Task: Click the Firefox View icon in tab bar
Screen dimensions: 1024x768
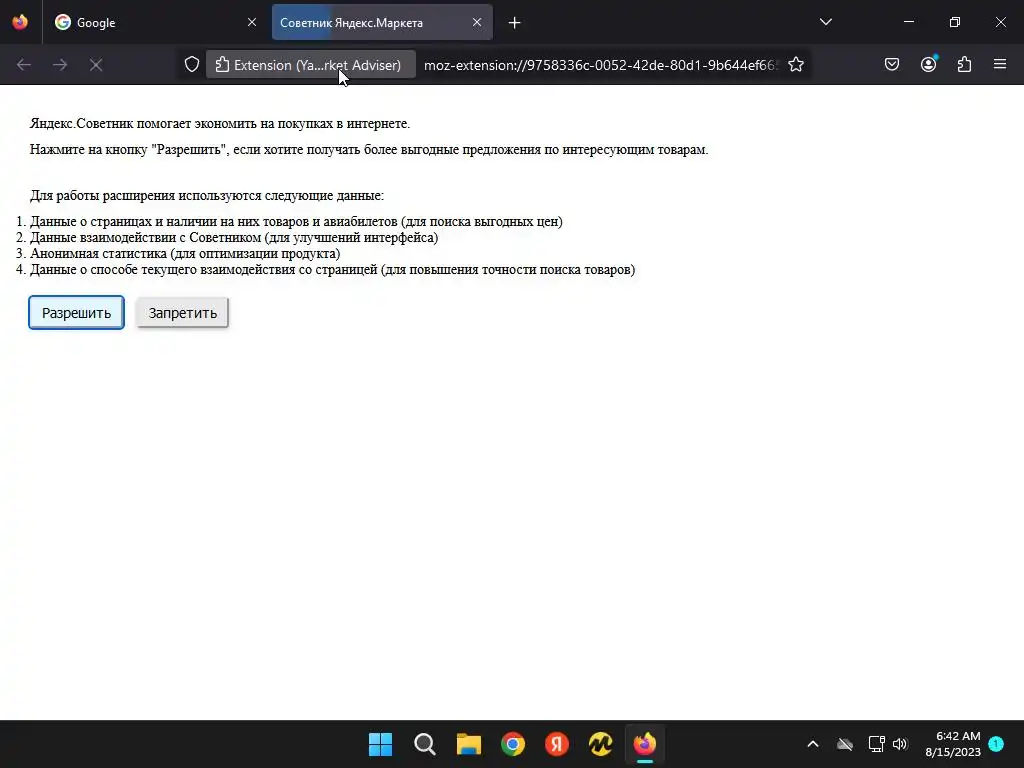Action: 20,22
